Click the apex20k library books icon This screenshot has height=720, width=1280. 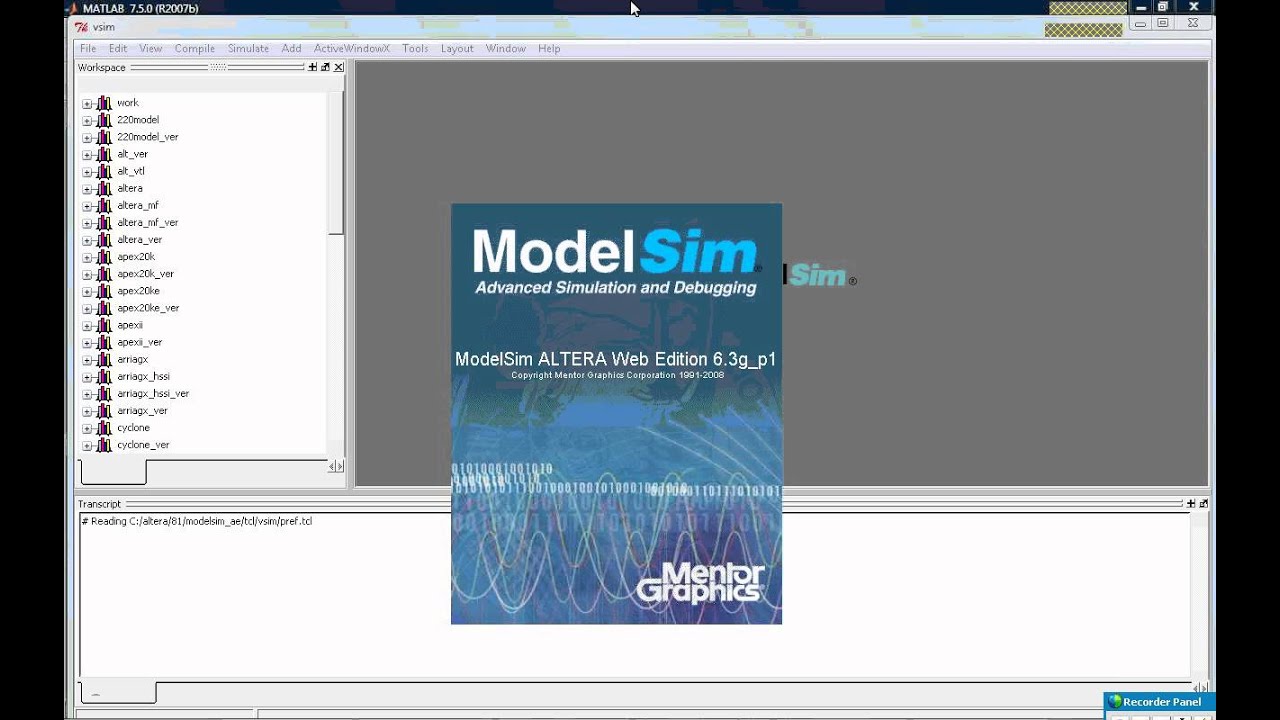coord(104,257)
